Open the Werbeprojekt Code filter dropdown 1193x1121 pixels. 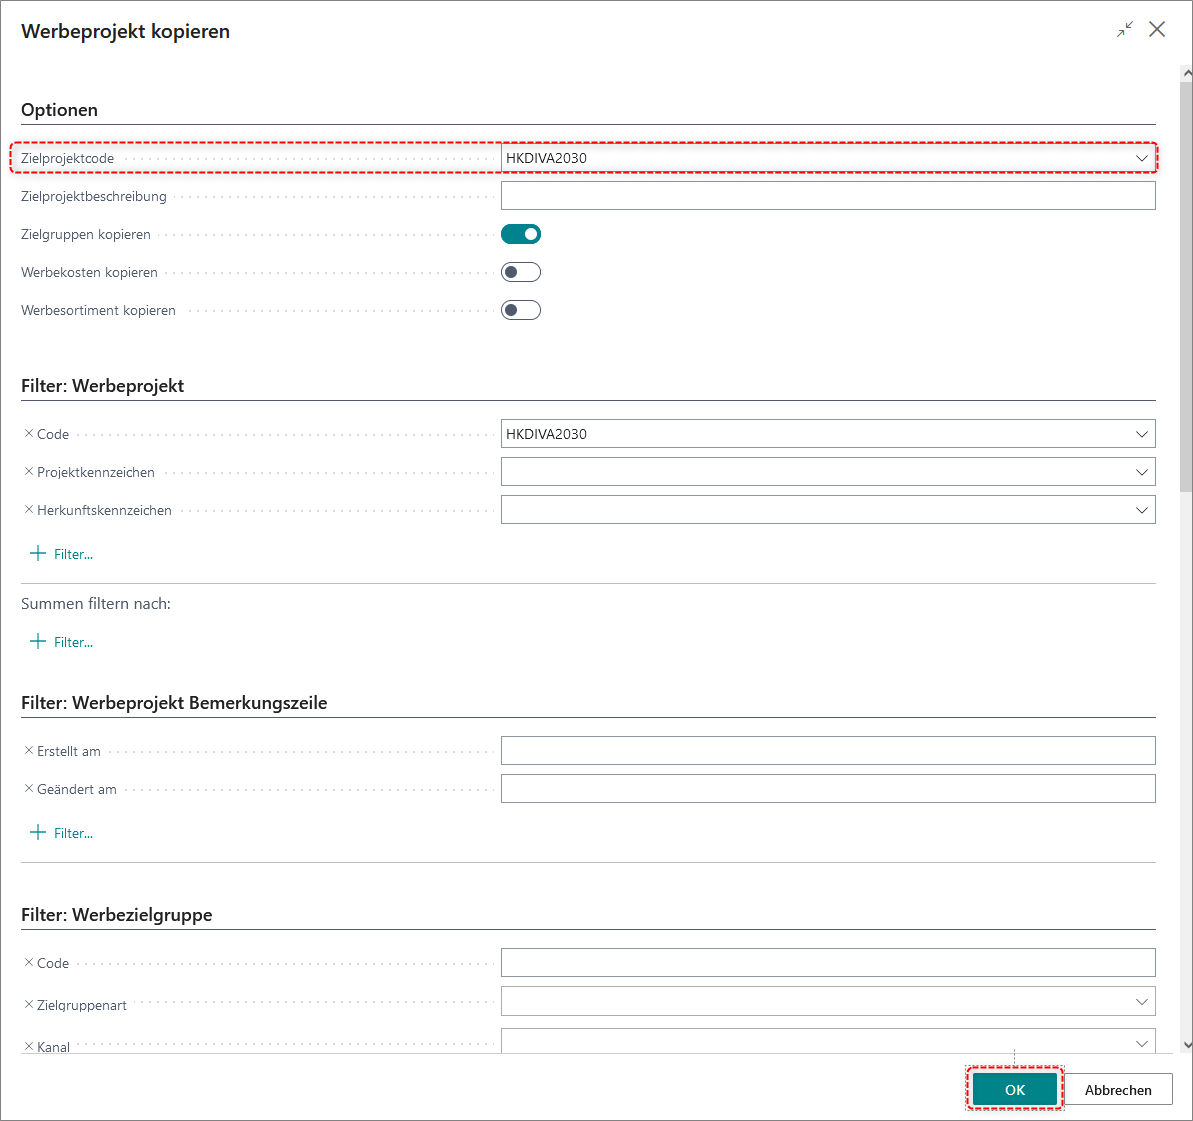point(1142,434)
